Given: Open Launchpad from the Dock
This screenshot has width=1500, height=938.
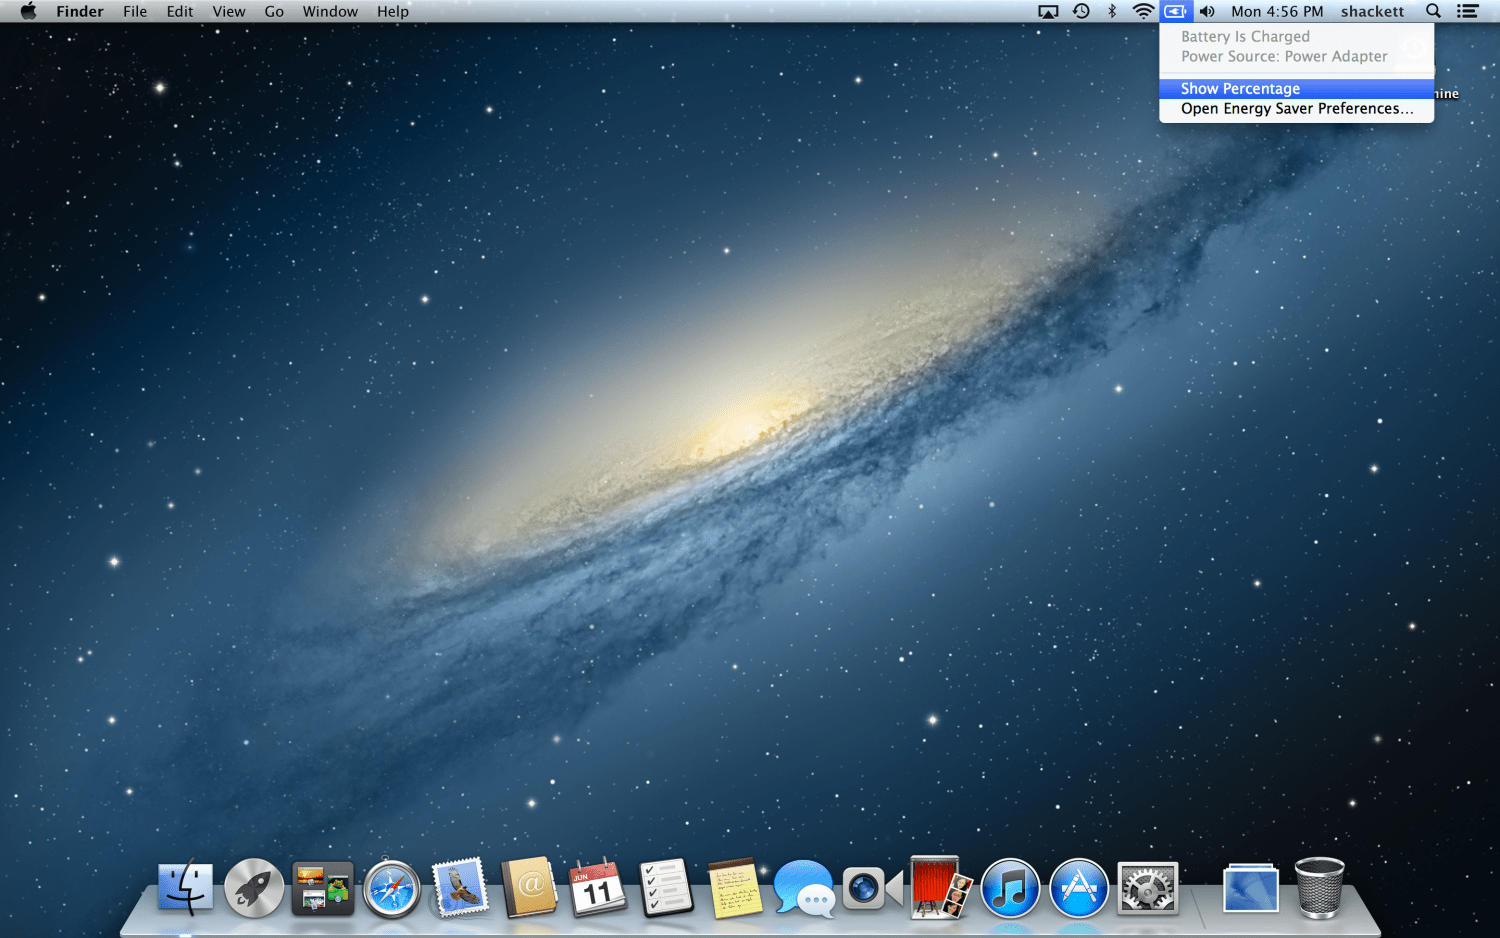Looking at the screenshot, I should point(254,888).
